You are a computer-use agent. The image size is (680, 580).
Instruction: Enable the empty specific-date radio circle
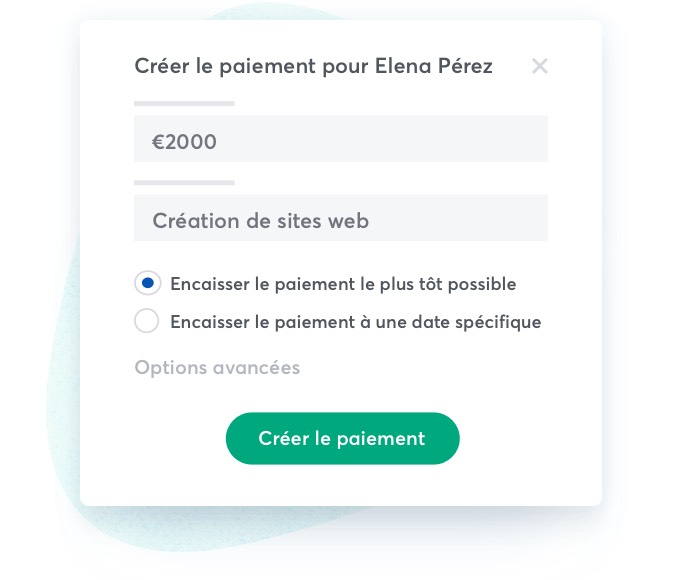tap(147, 321)
